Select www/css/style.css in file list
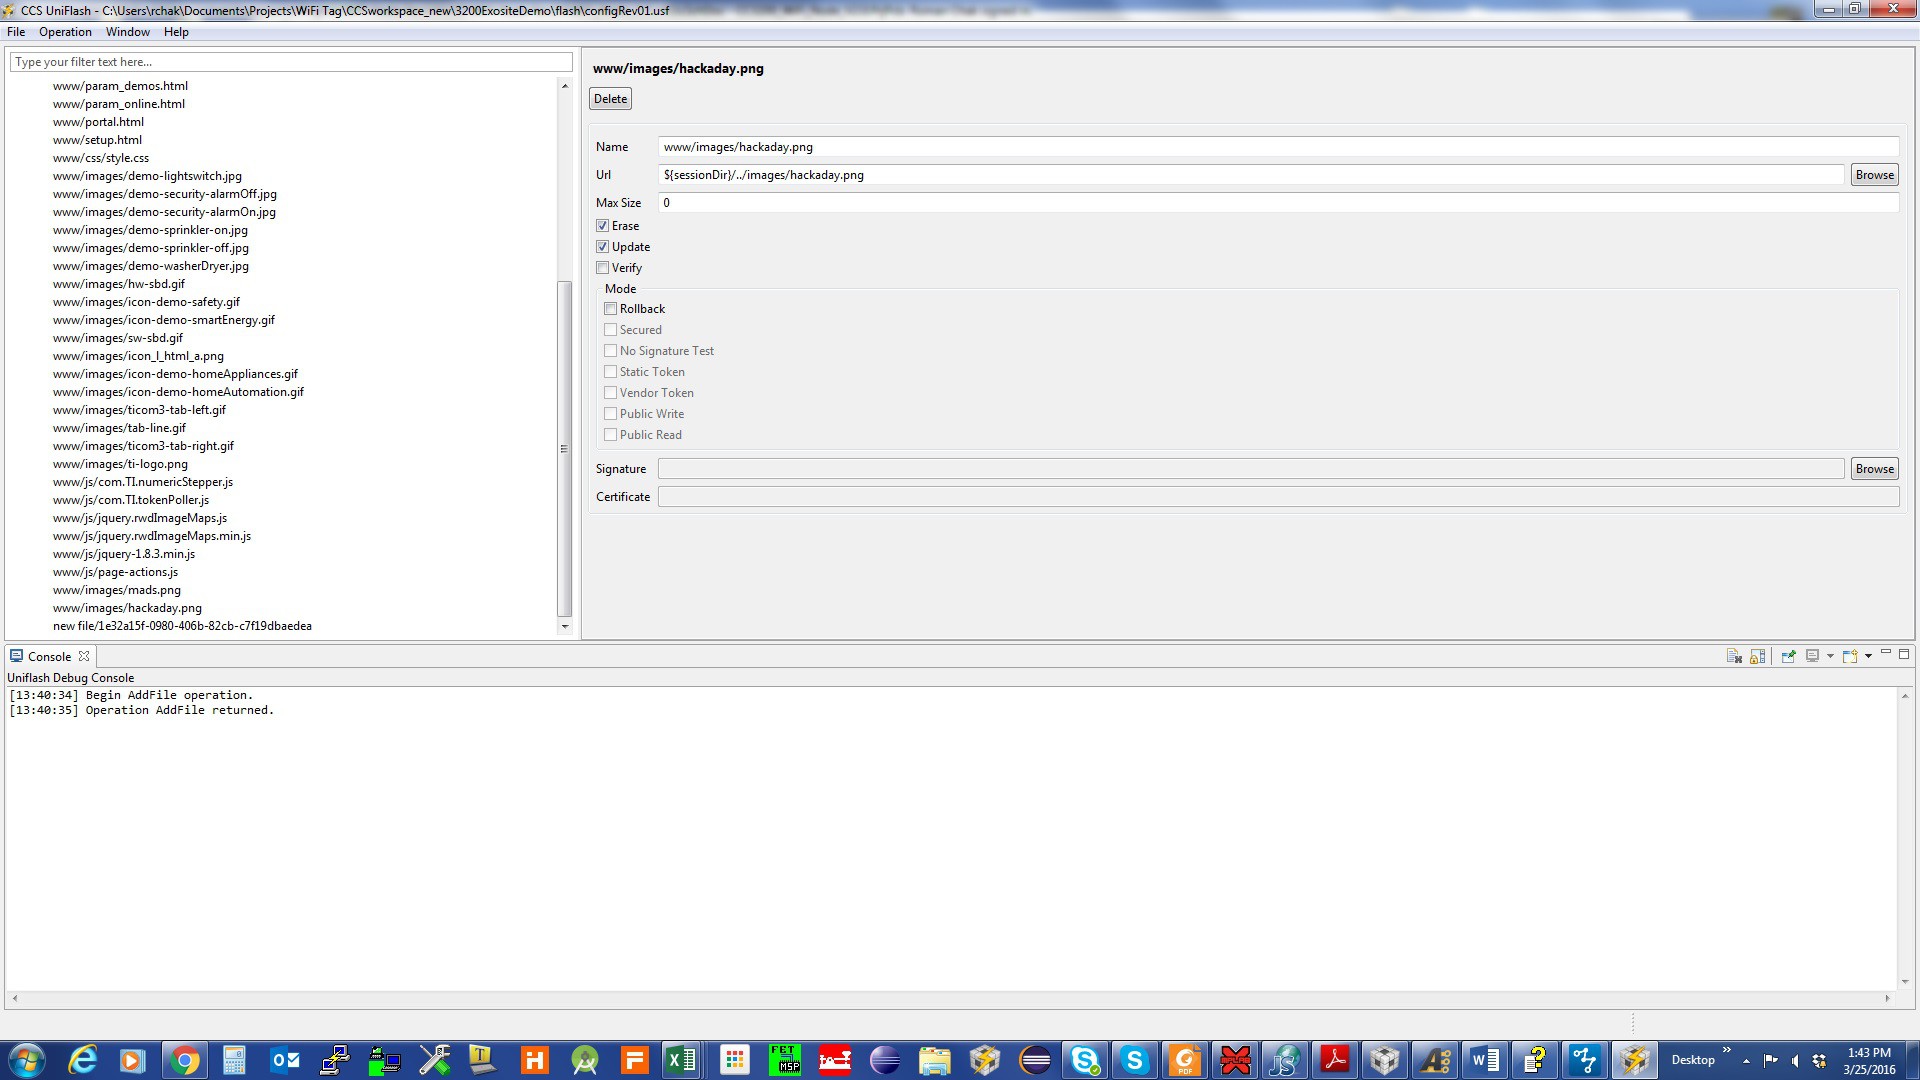The height and width of the screenshot is (1080, 1920). 101,158
